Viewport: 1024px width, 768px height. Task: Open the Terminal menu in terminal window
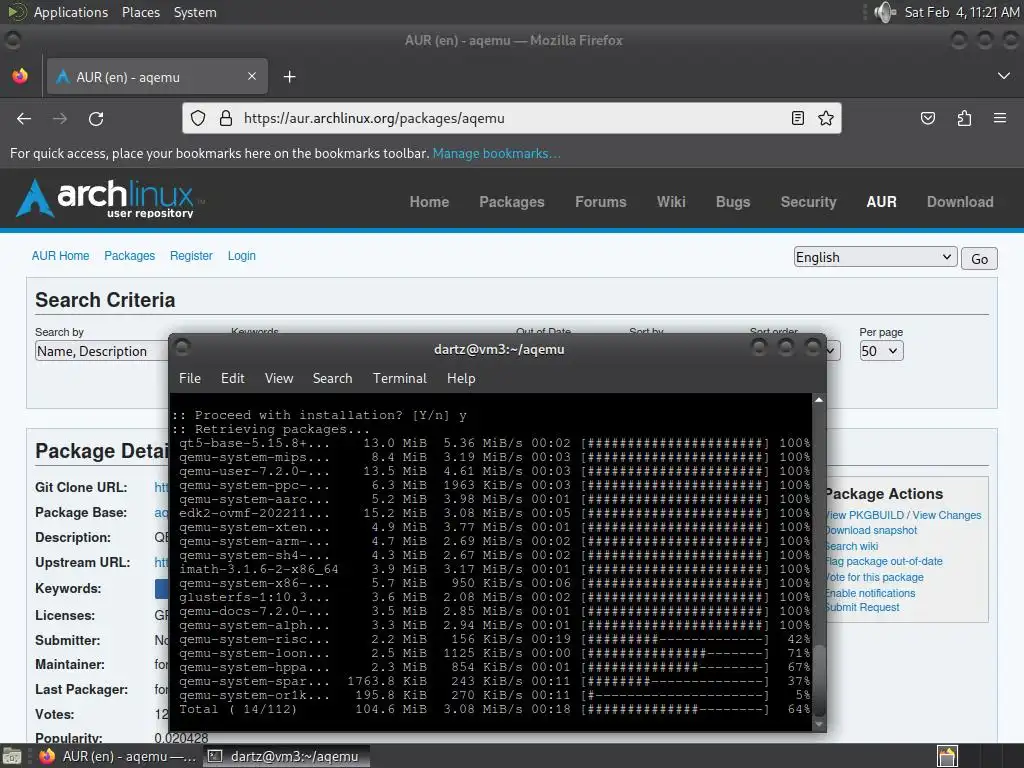coord(400,378)
